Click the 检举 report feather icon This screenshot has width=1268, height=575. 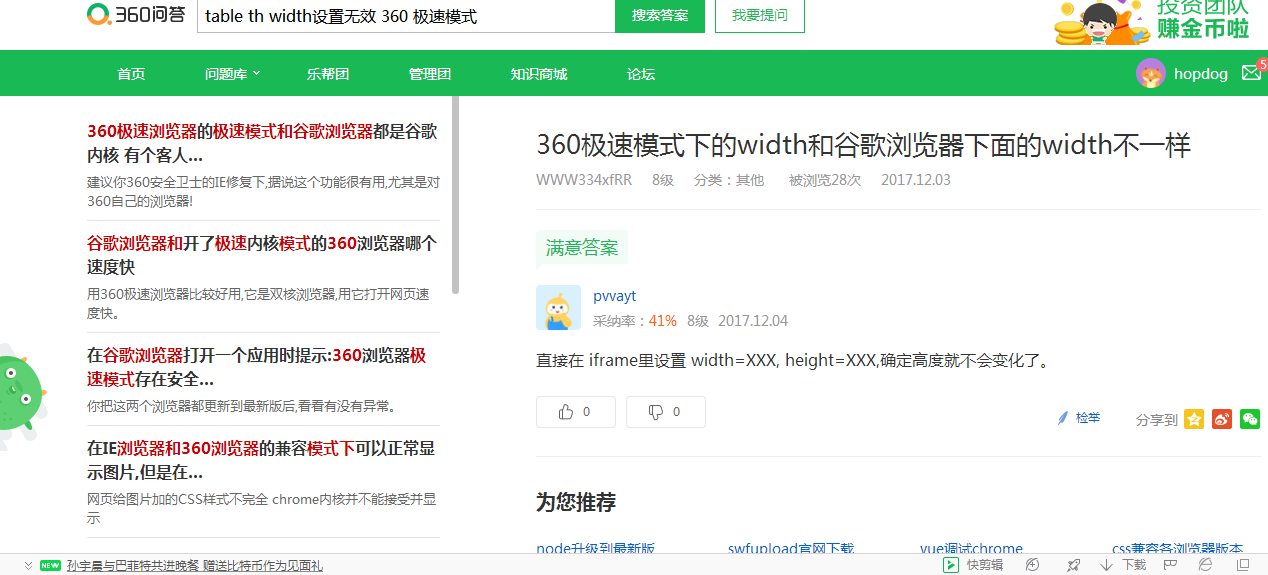(1063, 418)
